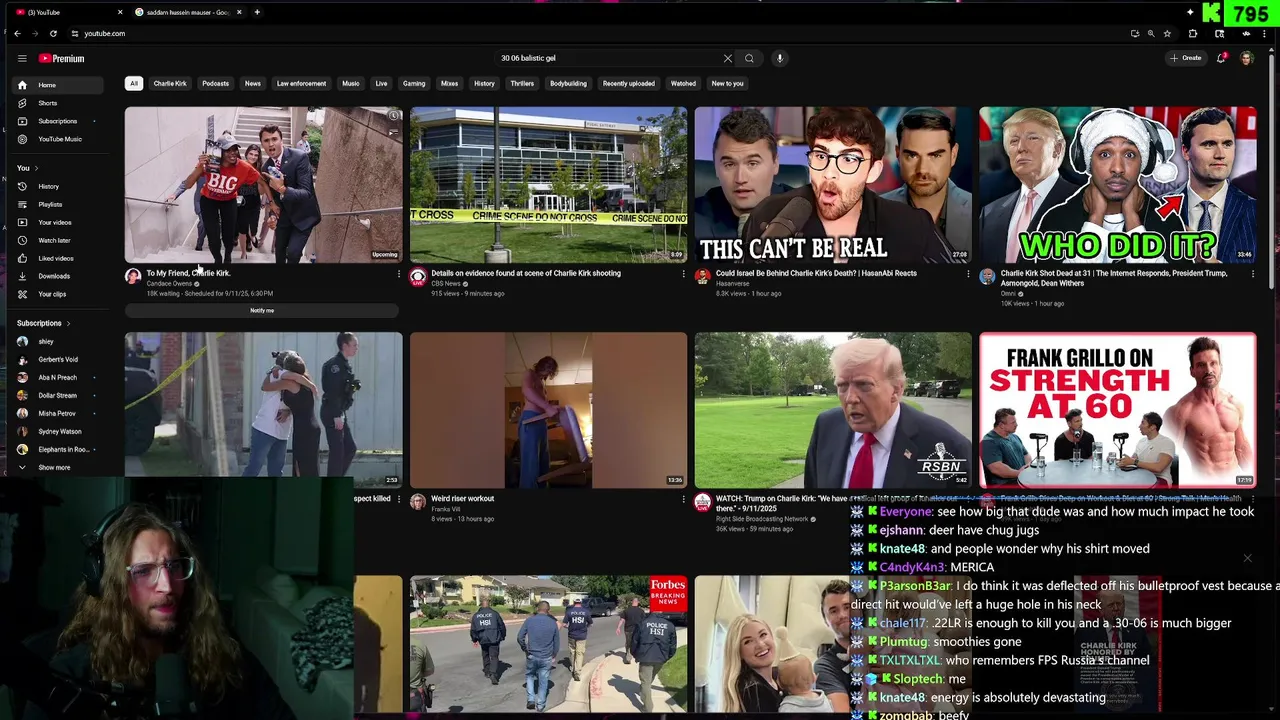Open Sydney Watson subscription channel

point(58,431)
